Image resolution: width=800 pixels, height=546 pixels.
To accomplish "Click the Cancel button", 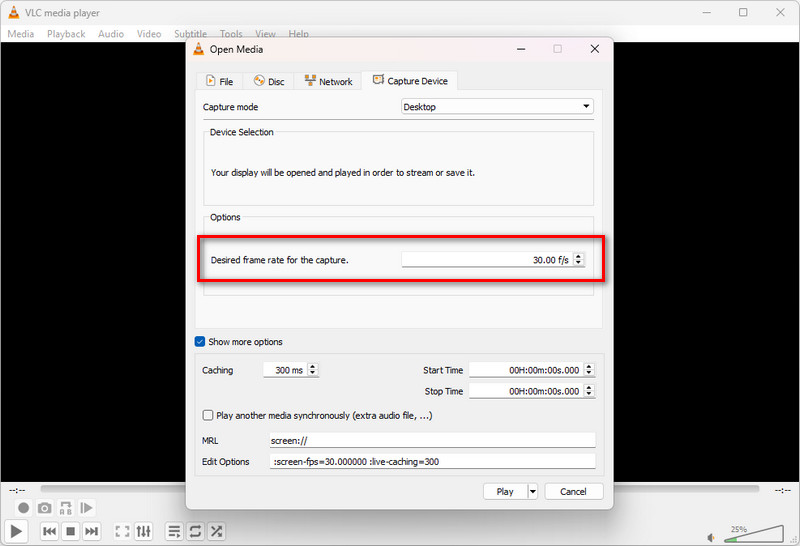I will [x=573, y=491].
